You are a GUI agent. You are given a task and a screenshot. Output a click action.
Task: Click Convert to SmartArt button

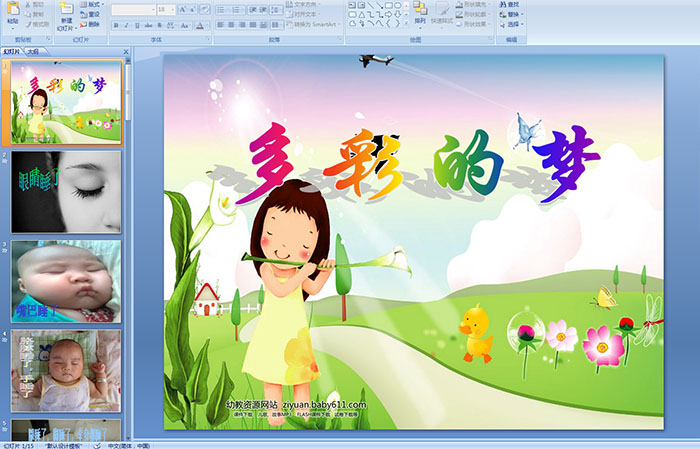313,25
